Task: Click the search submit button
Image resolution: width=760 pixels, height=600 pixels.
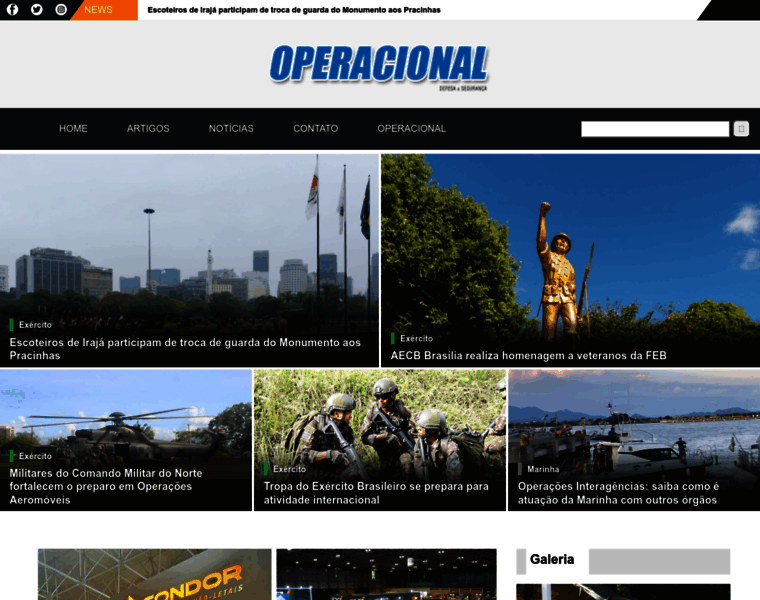Action: coord(741,129)
